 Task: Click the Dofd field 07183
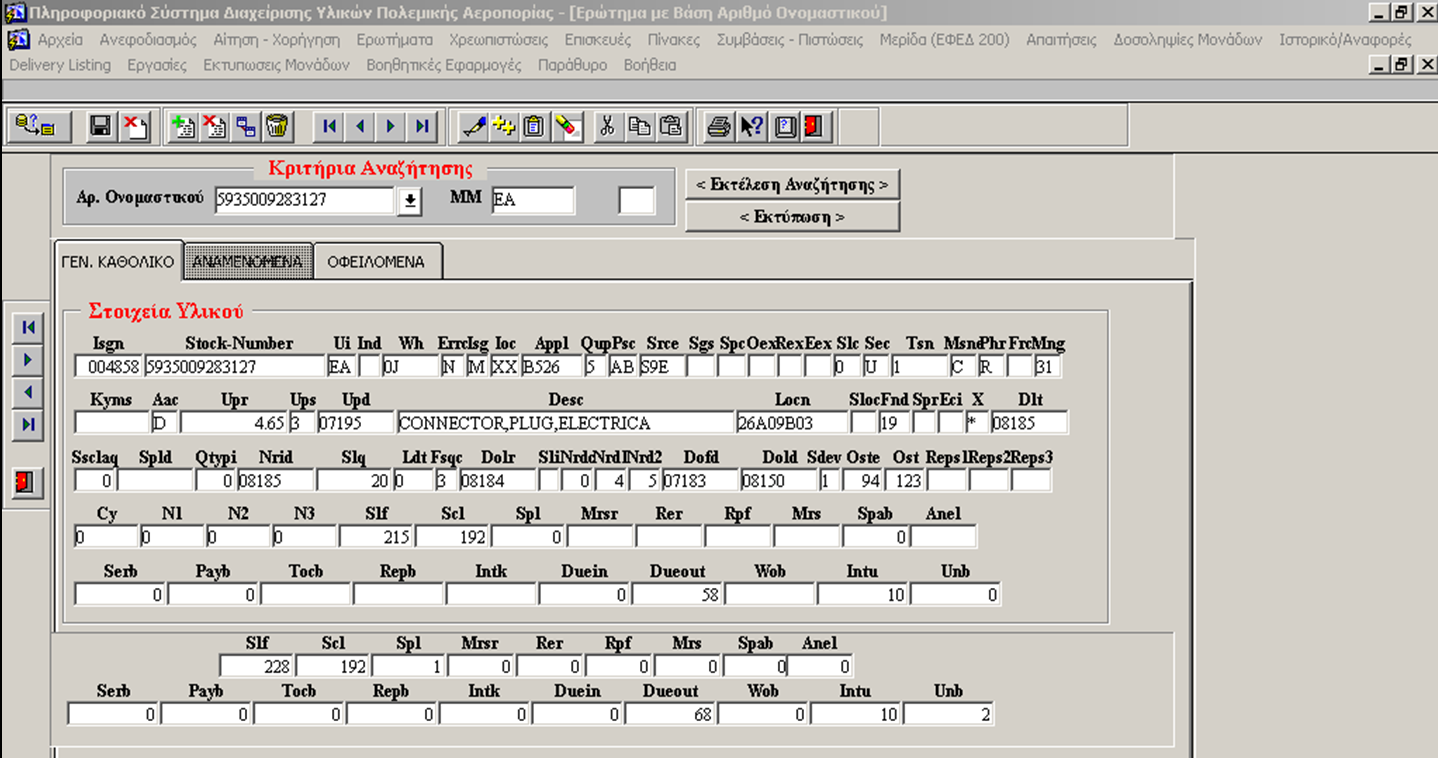click(x=699, y=480)
